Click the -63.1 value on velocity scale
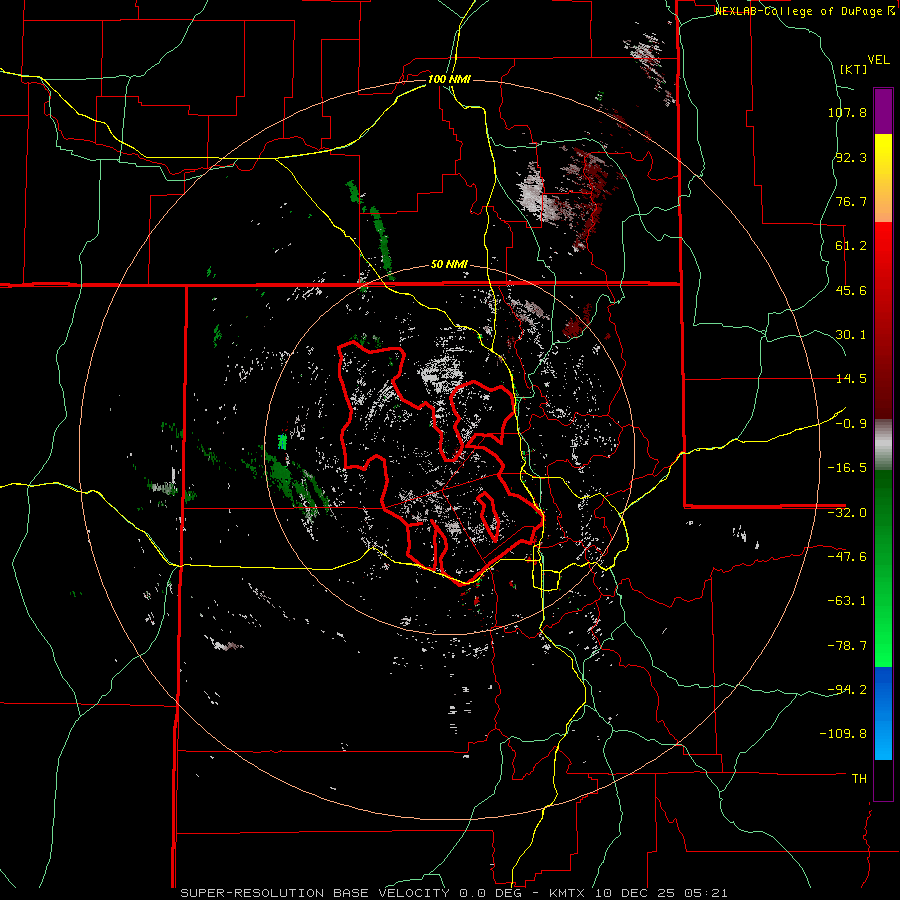 click(847, 601)
